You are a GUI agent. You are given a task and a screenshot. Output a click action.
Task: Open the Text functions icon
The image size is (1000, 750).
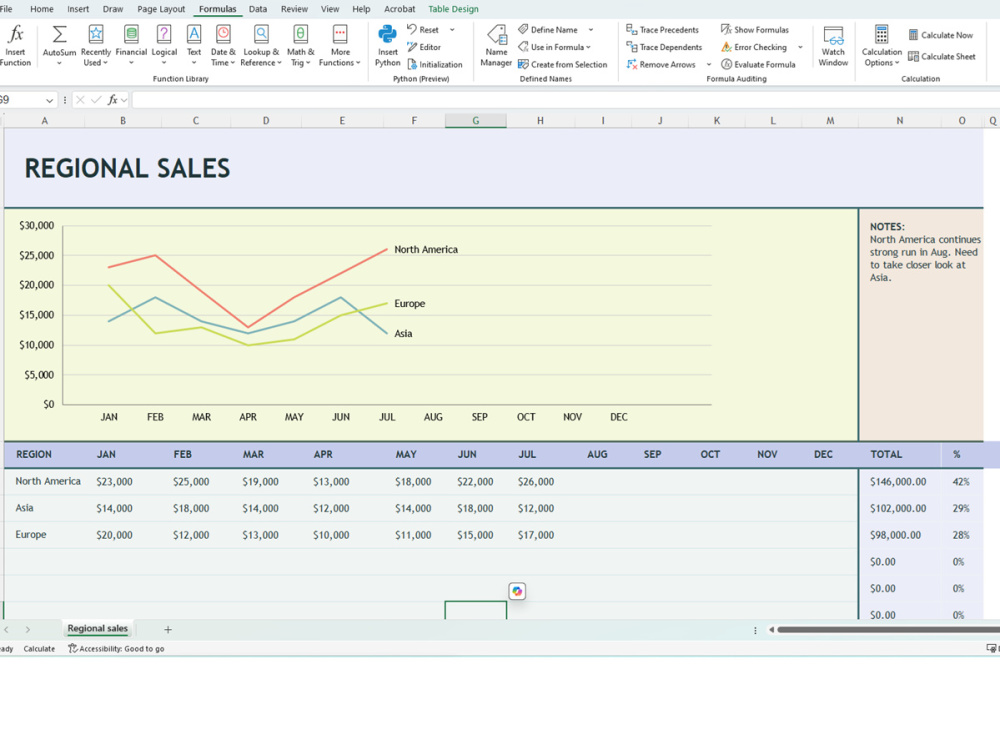(194, 34)
